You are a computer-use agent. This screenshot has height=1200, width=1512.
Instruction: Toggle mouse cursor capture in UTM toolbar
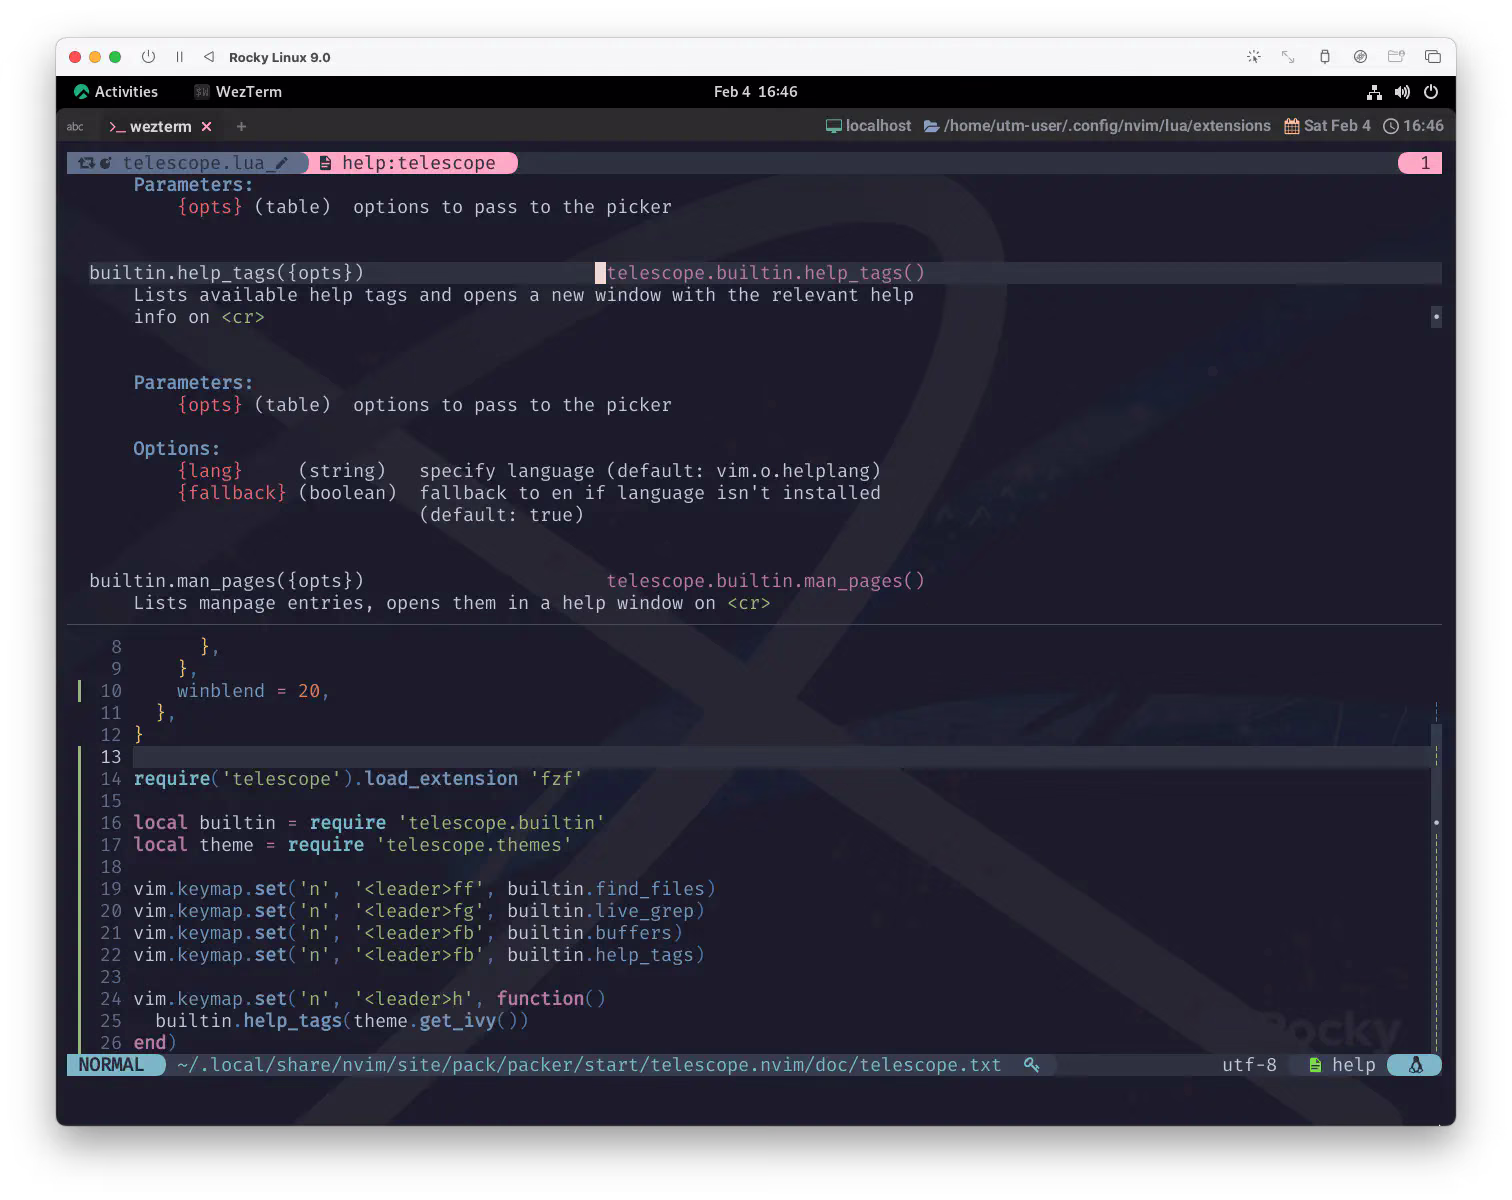point(1254,57)
